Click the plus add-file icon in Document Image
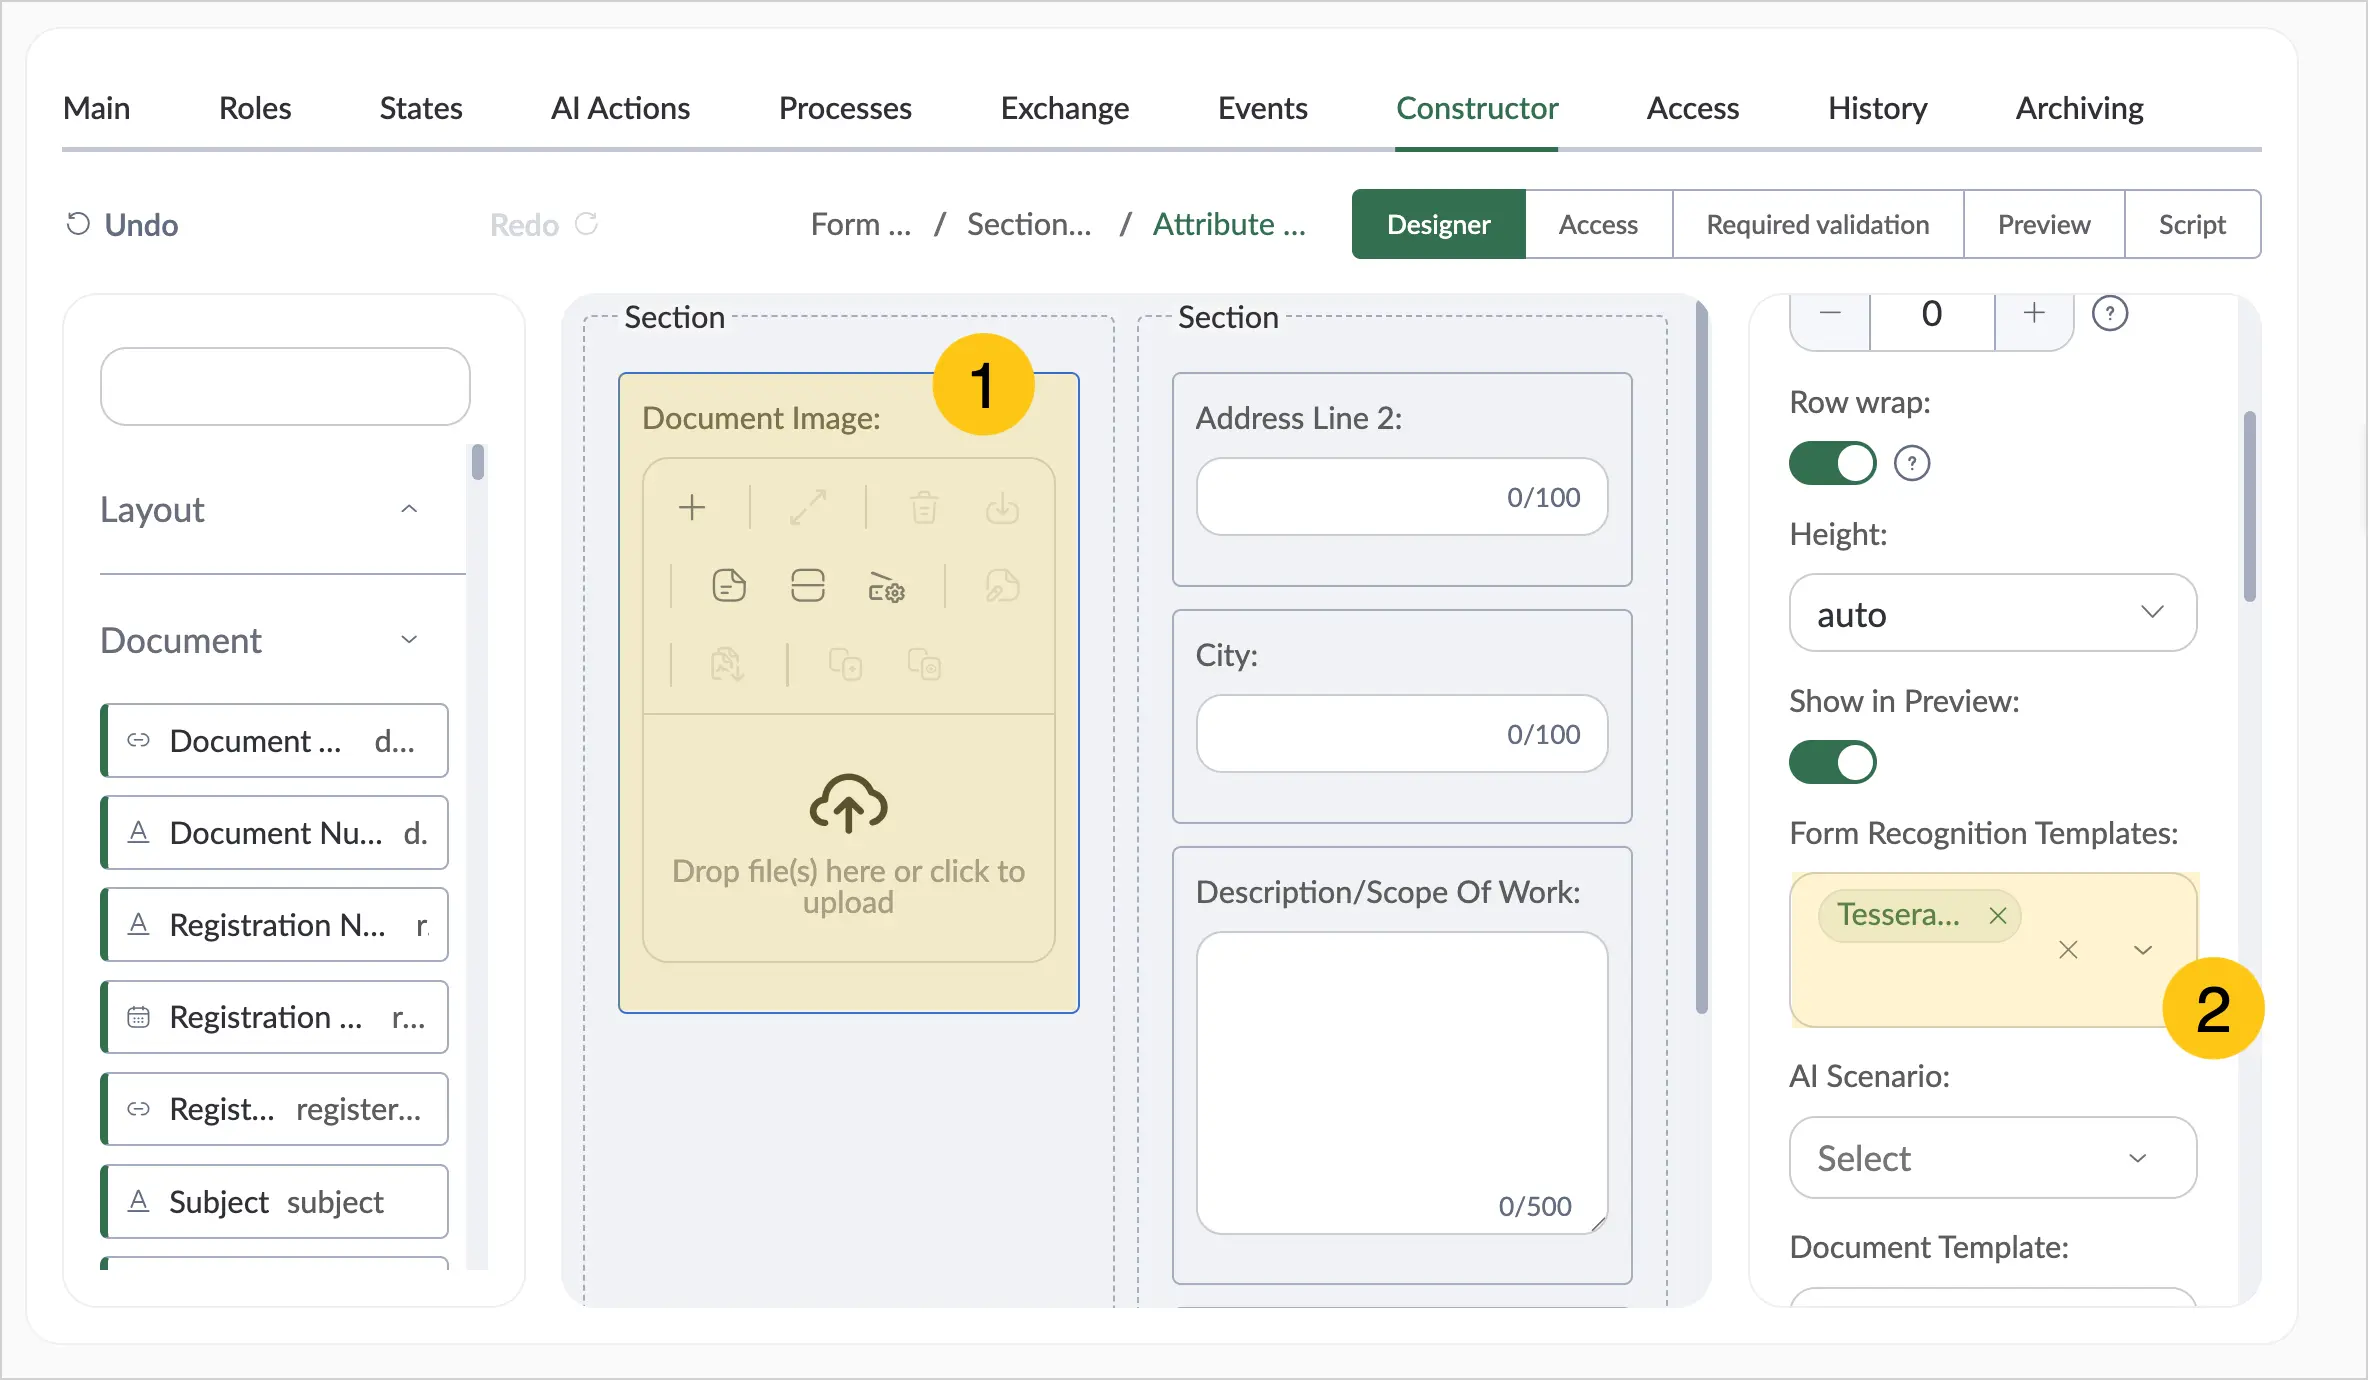Screen dimensions: 2368x1380 click(692, 508)
